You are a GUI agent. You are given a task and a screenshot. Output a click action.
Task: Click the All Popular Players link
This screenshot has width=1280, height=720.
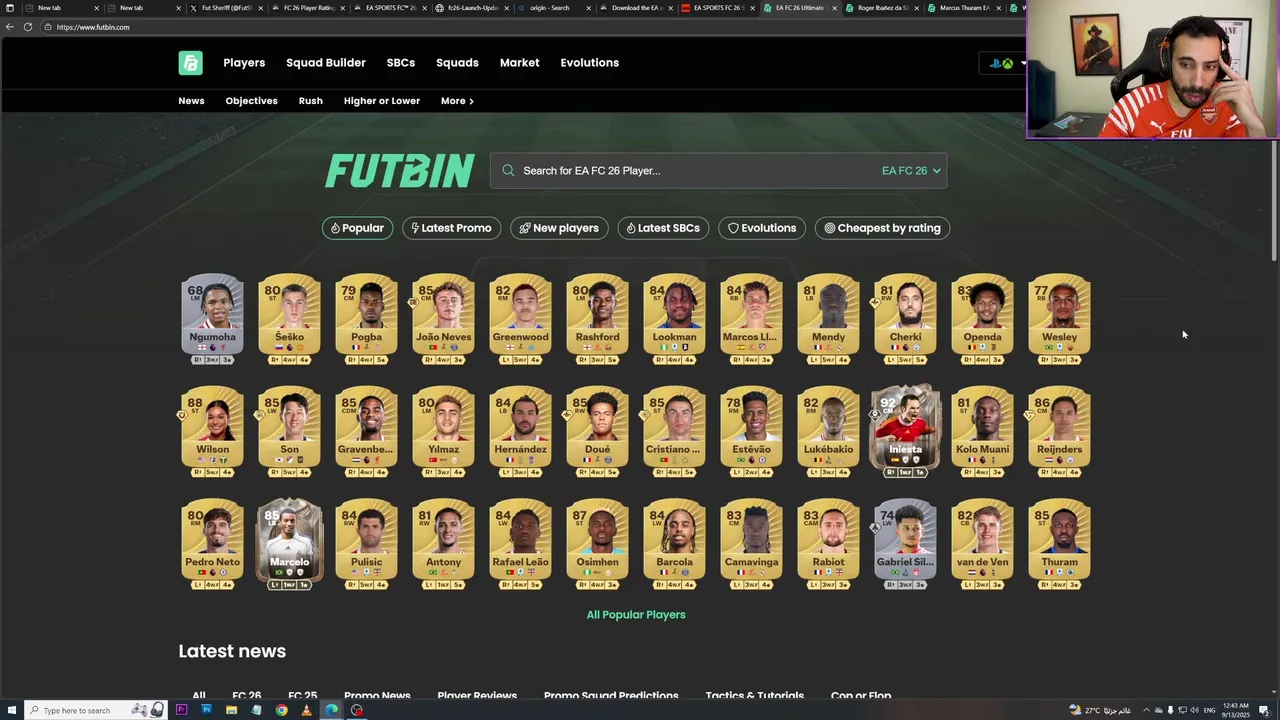[636, 615]
